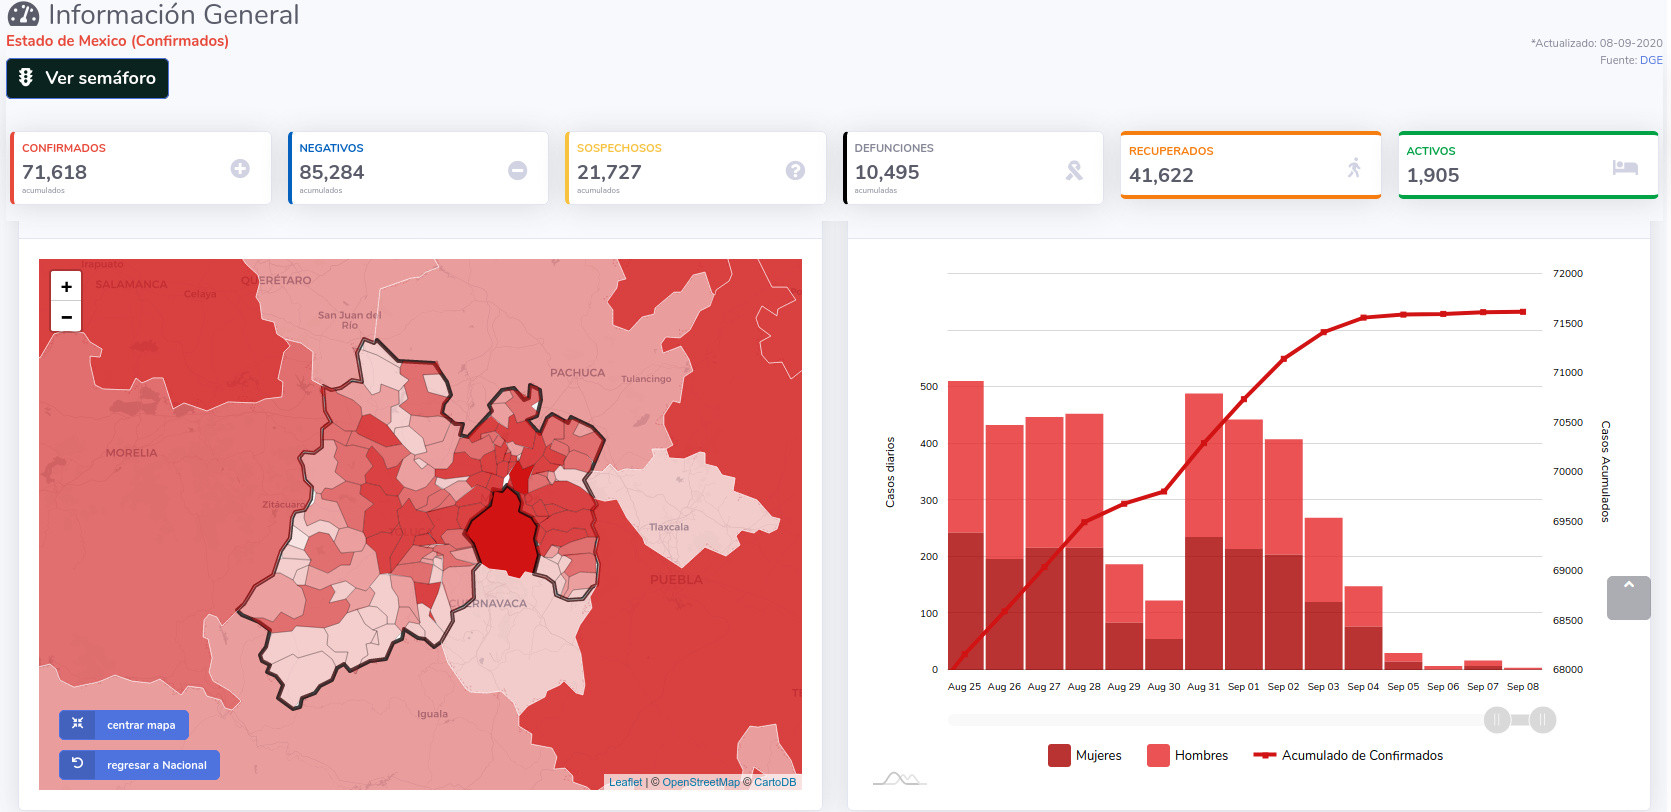Click the walking person icon in Recuperados card
Viewport: 1671px width, 812px height.
[1354, 168]
